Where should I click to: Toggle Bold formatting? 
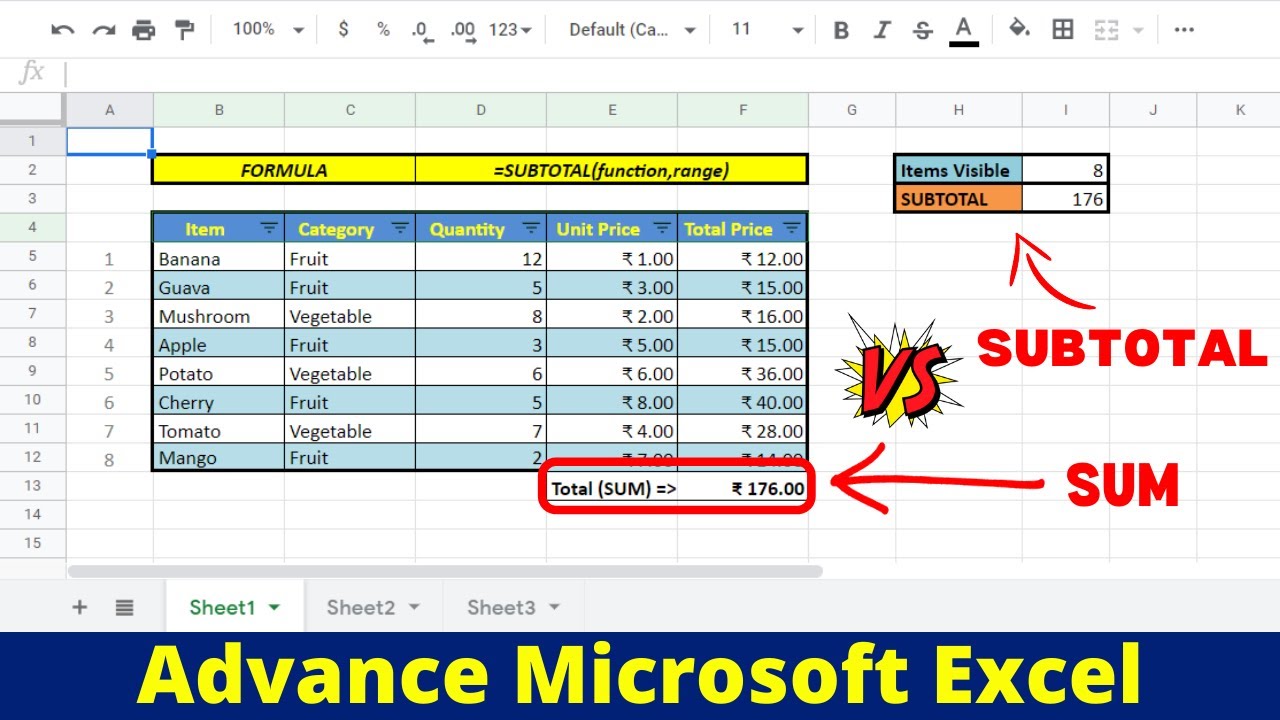(841, 31)
